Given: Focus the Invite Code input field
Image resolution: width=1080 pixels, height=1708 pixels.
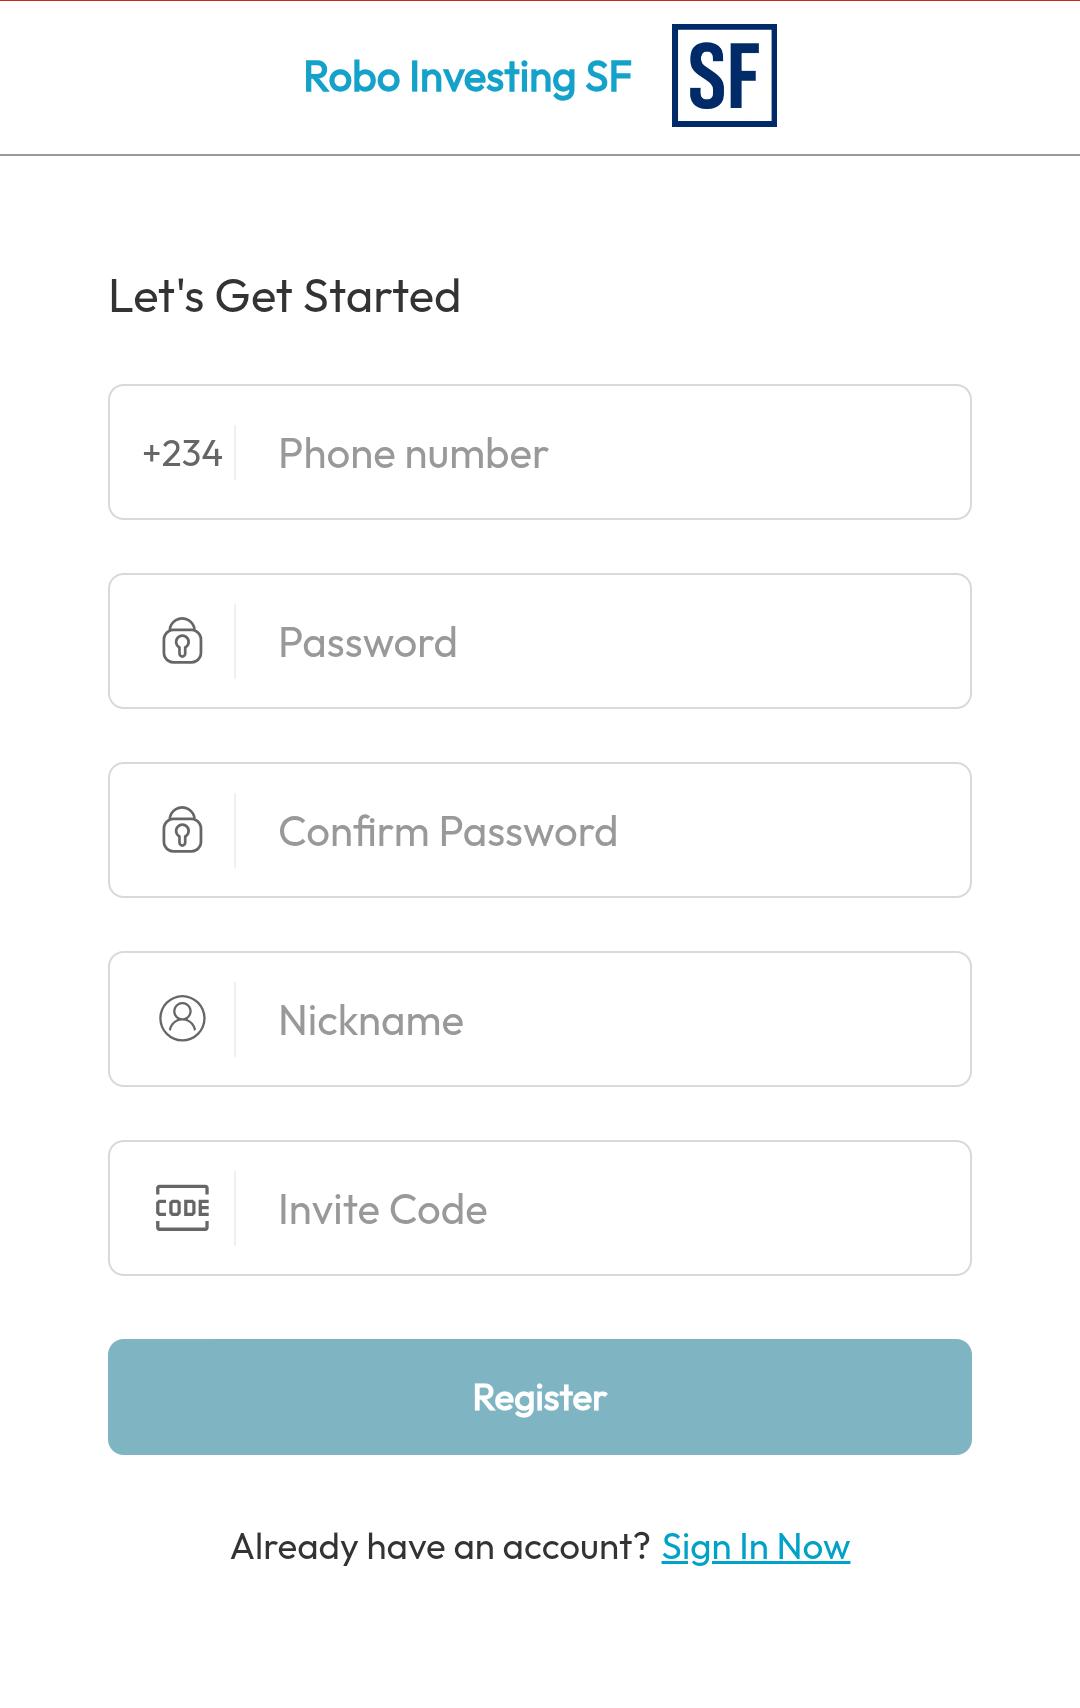Looking at the screenshot, I should (600, 1209).
